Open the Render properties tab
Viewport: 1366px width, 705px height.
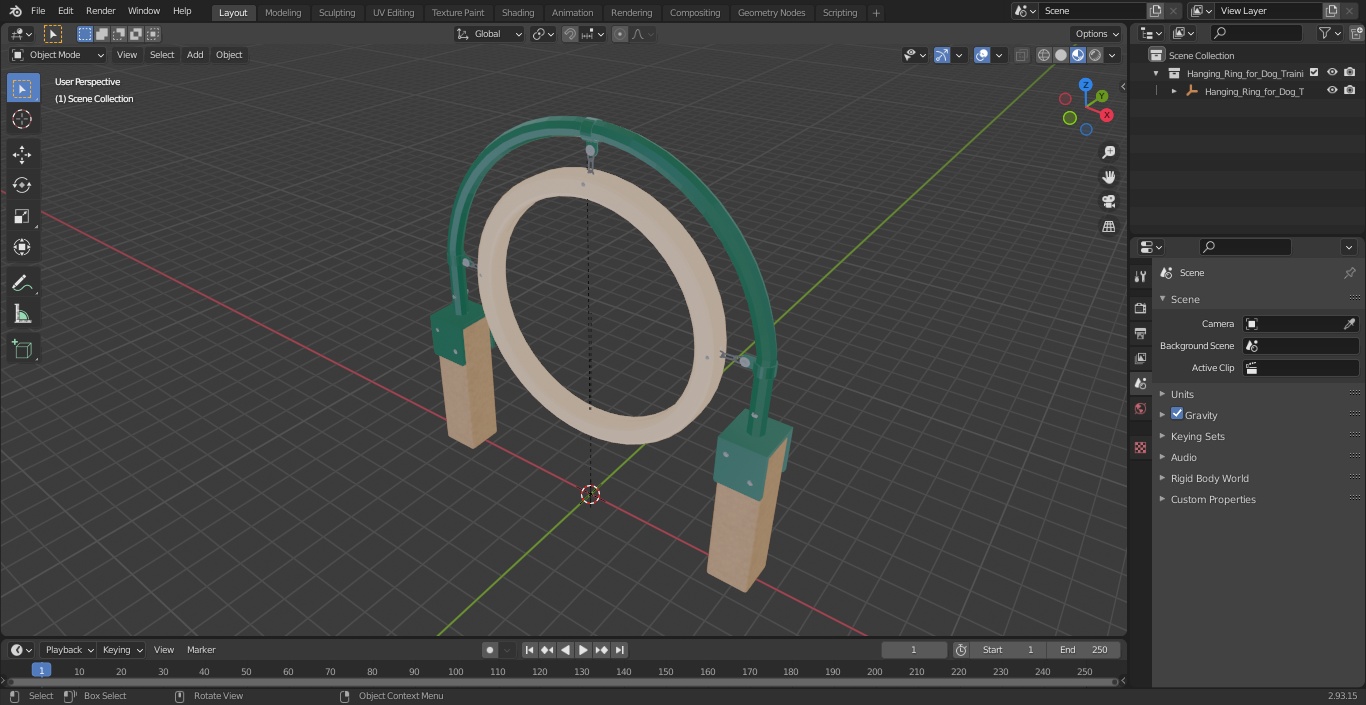tap(1140, 308)
